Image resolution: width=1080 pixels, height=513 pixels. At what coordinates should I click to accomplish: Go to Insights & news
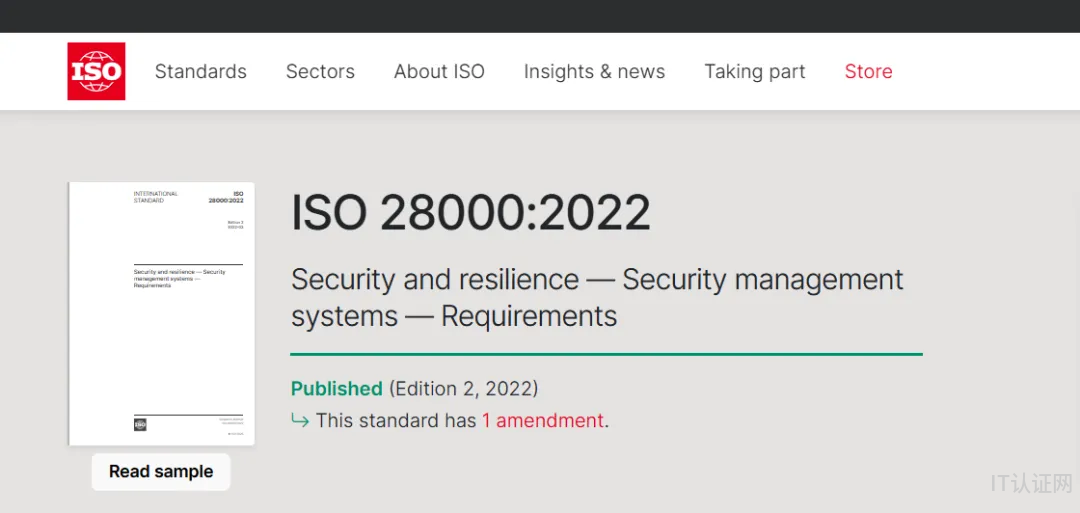click(x=594, y=71)
